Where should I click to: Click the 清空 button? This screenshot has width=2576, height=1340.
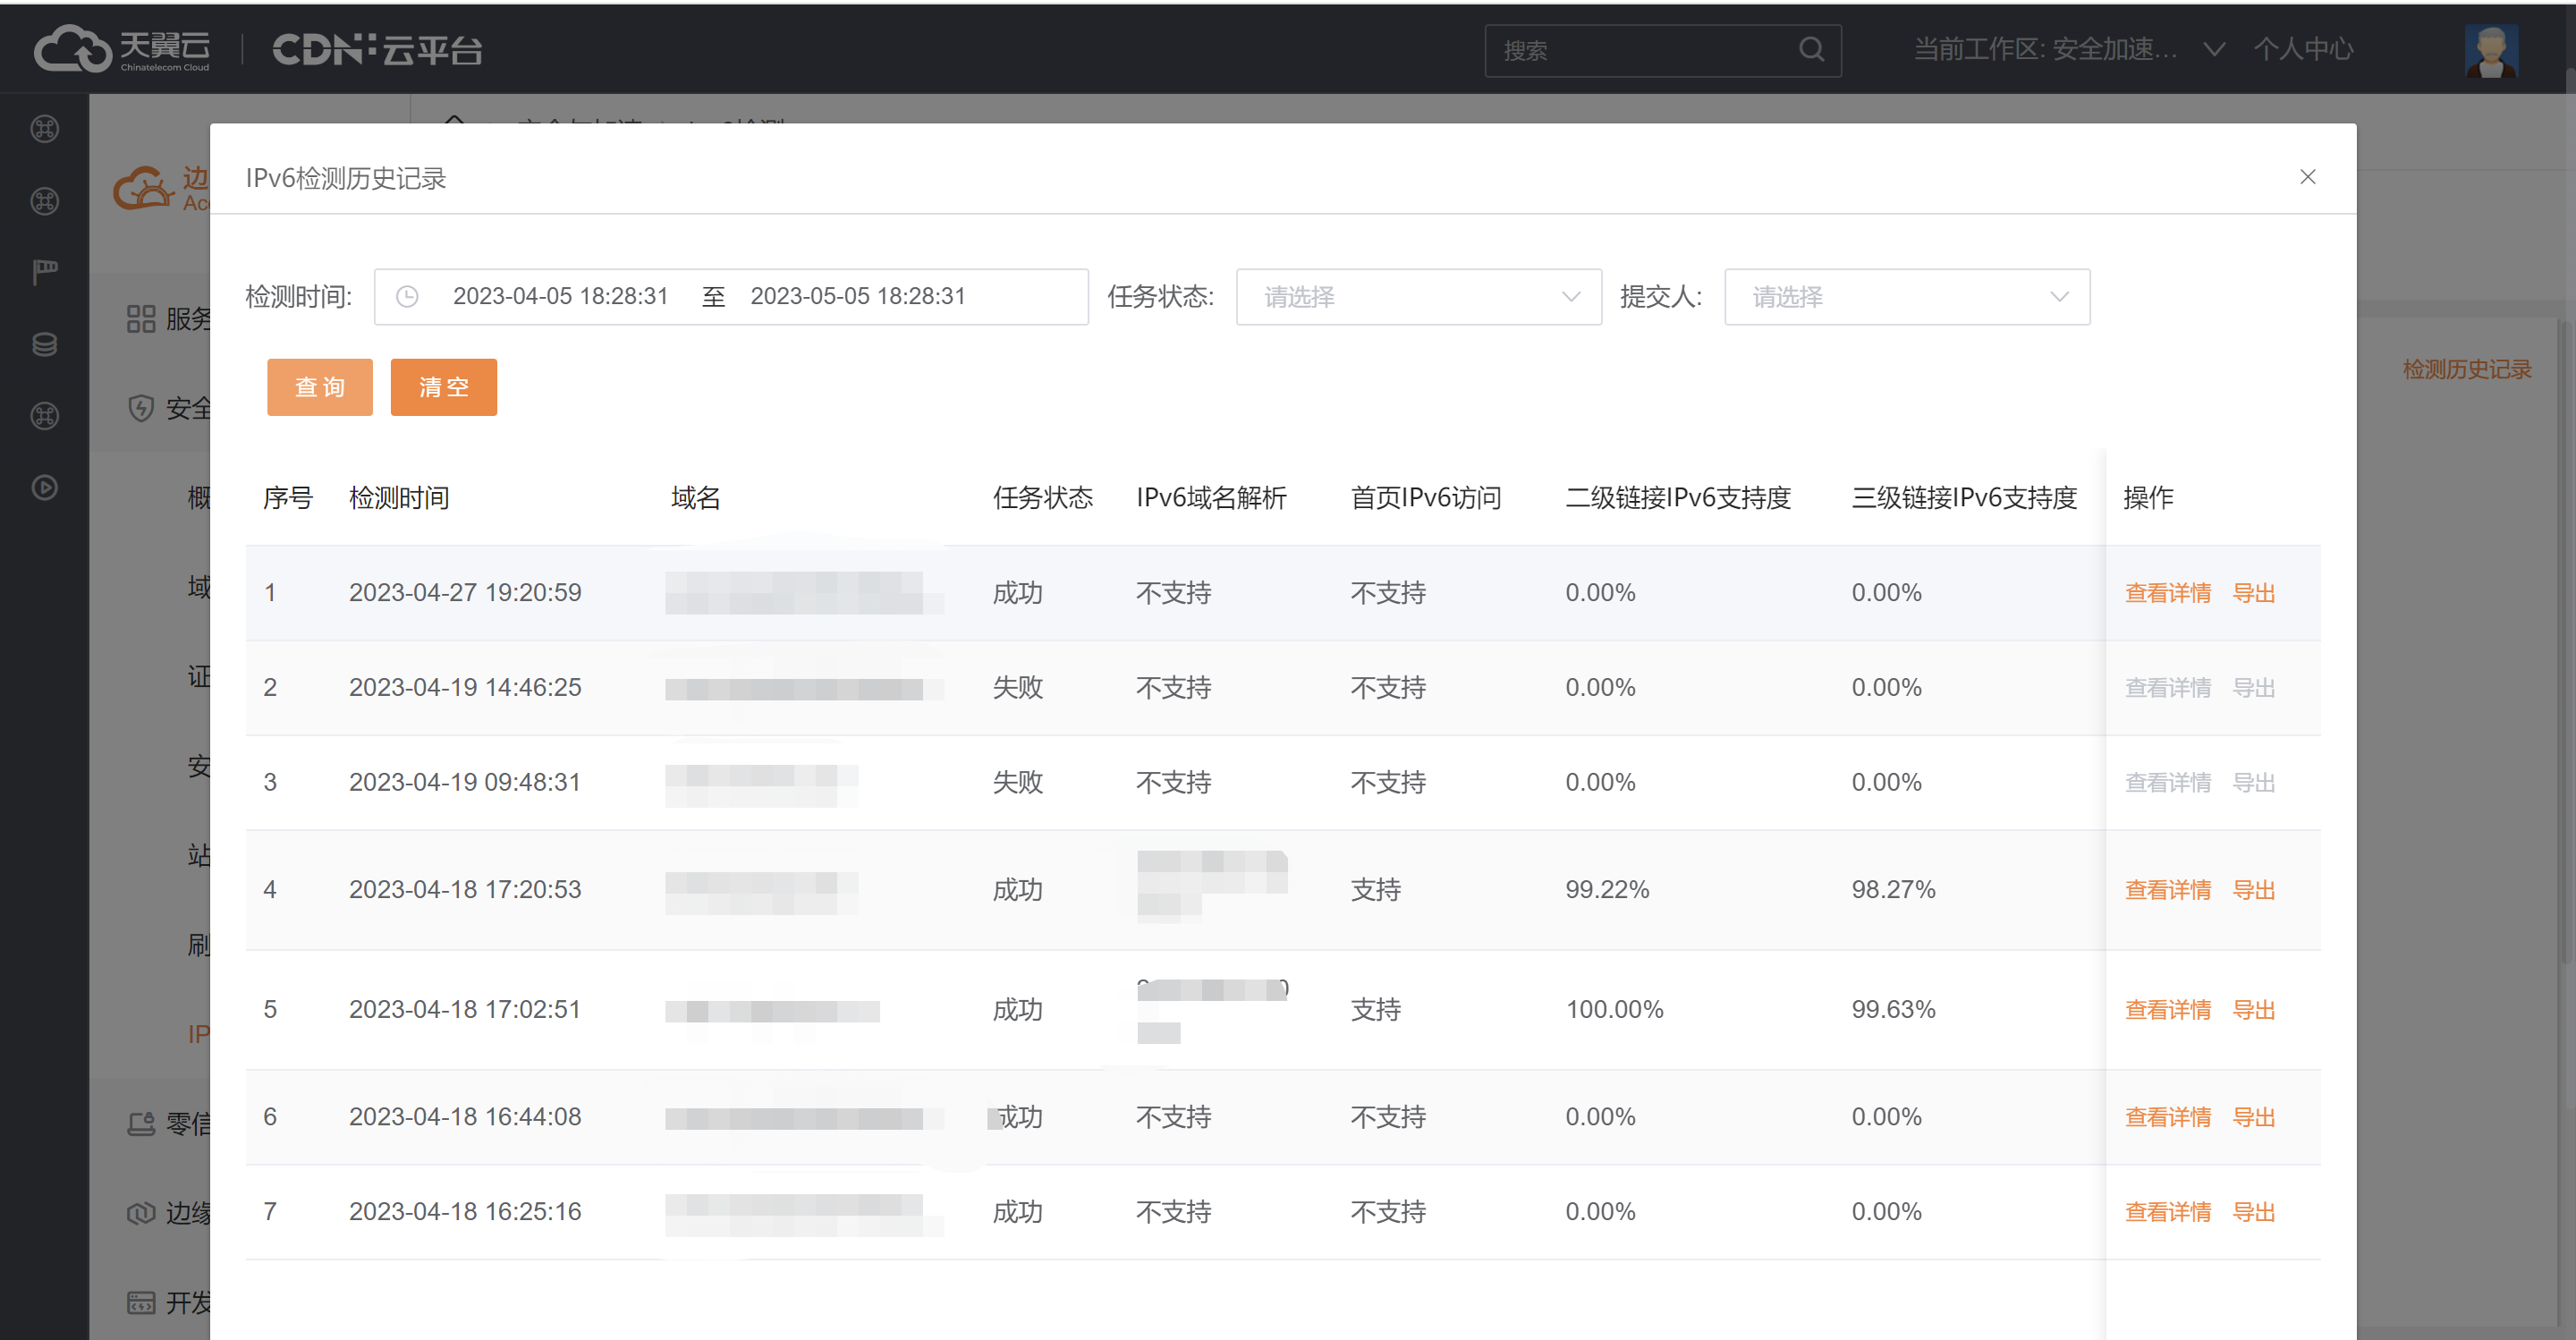(444, 387)
